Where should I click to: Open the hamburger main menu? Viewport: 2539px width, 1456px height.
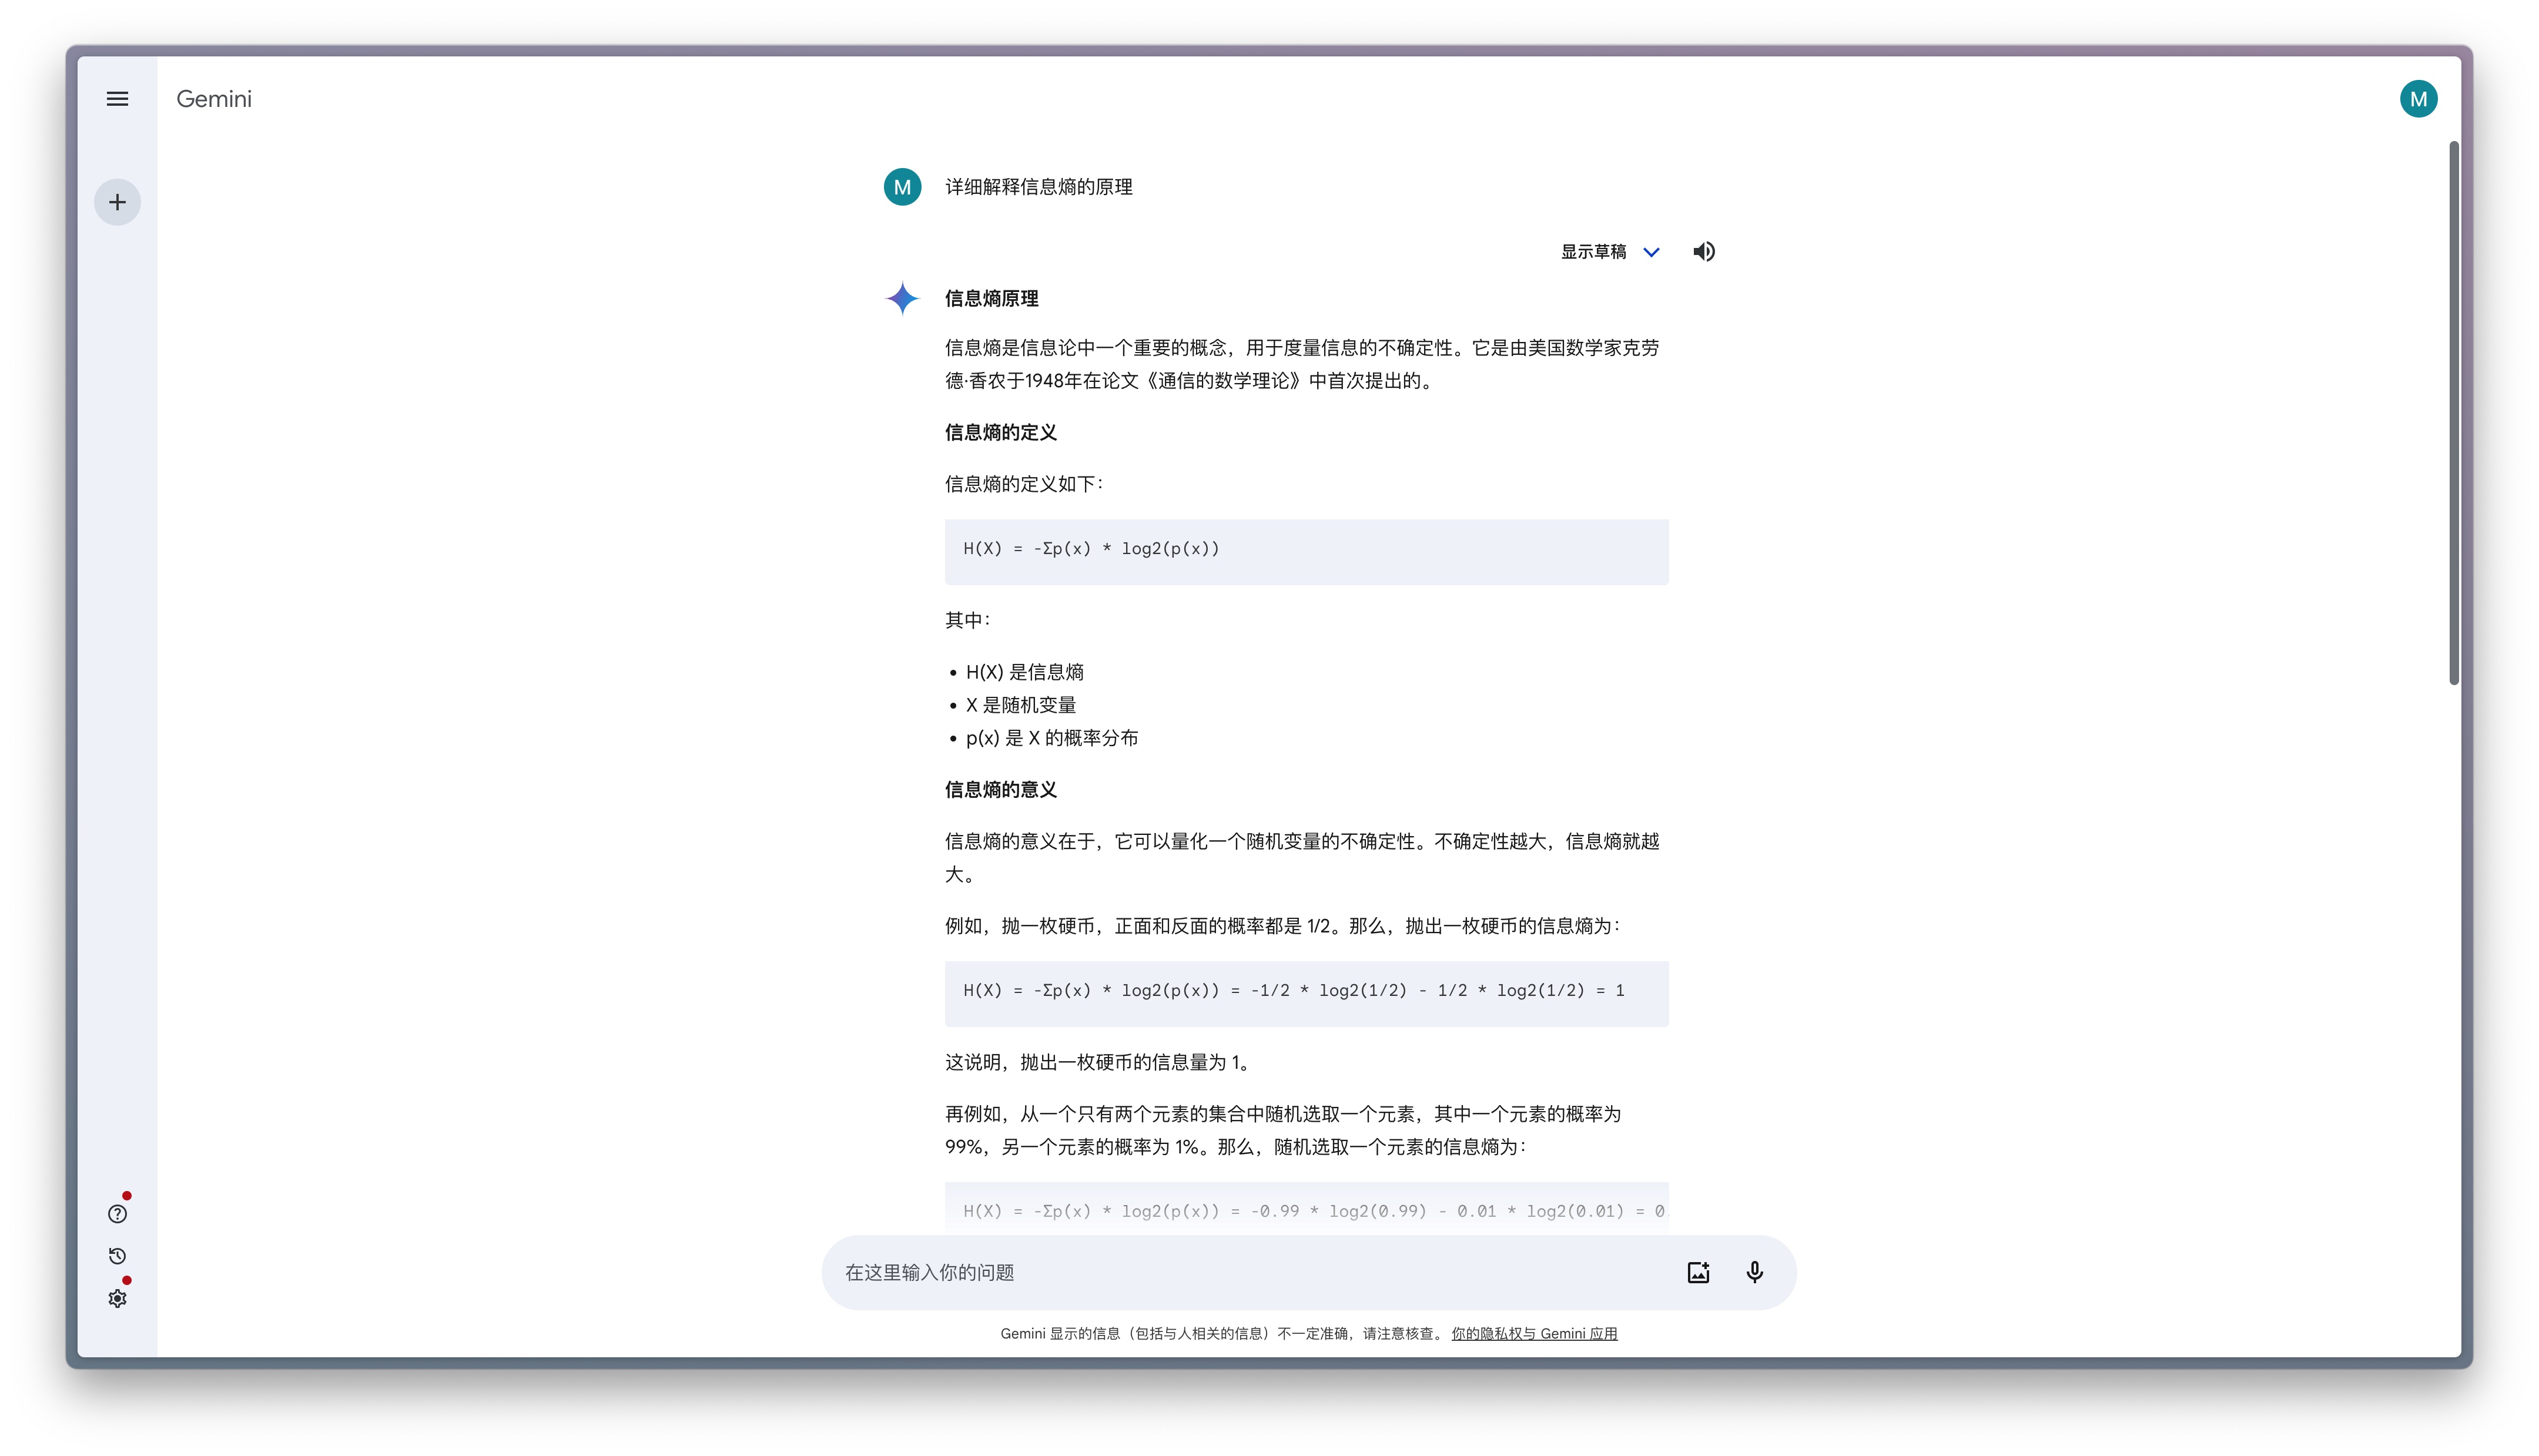(x=117, y=99)
